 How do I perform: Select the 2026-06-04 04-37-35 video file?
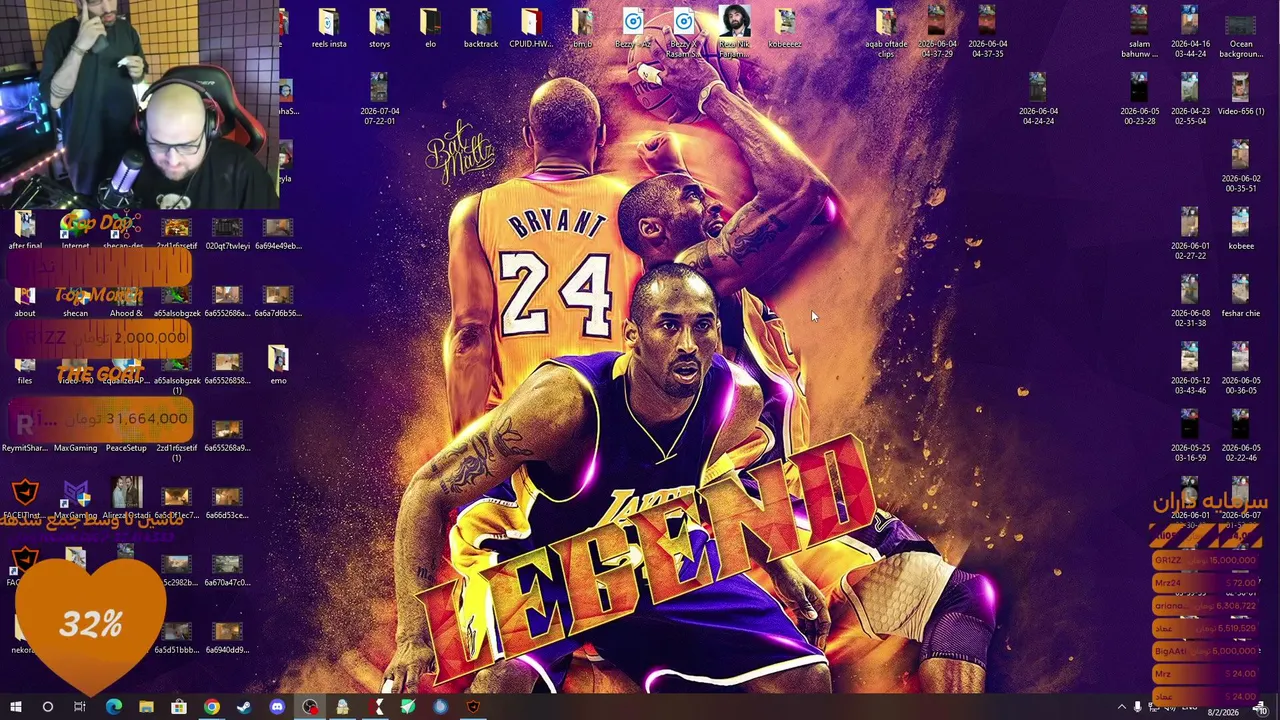[987, 33]
